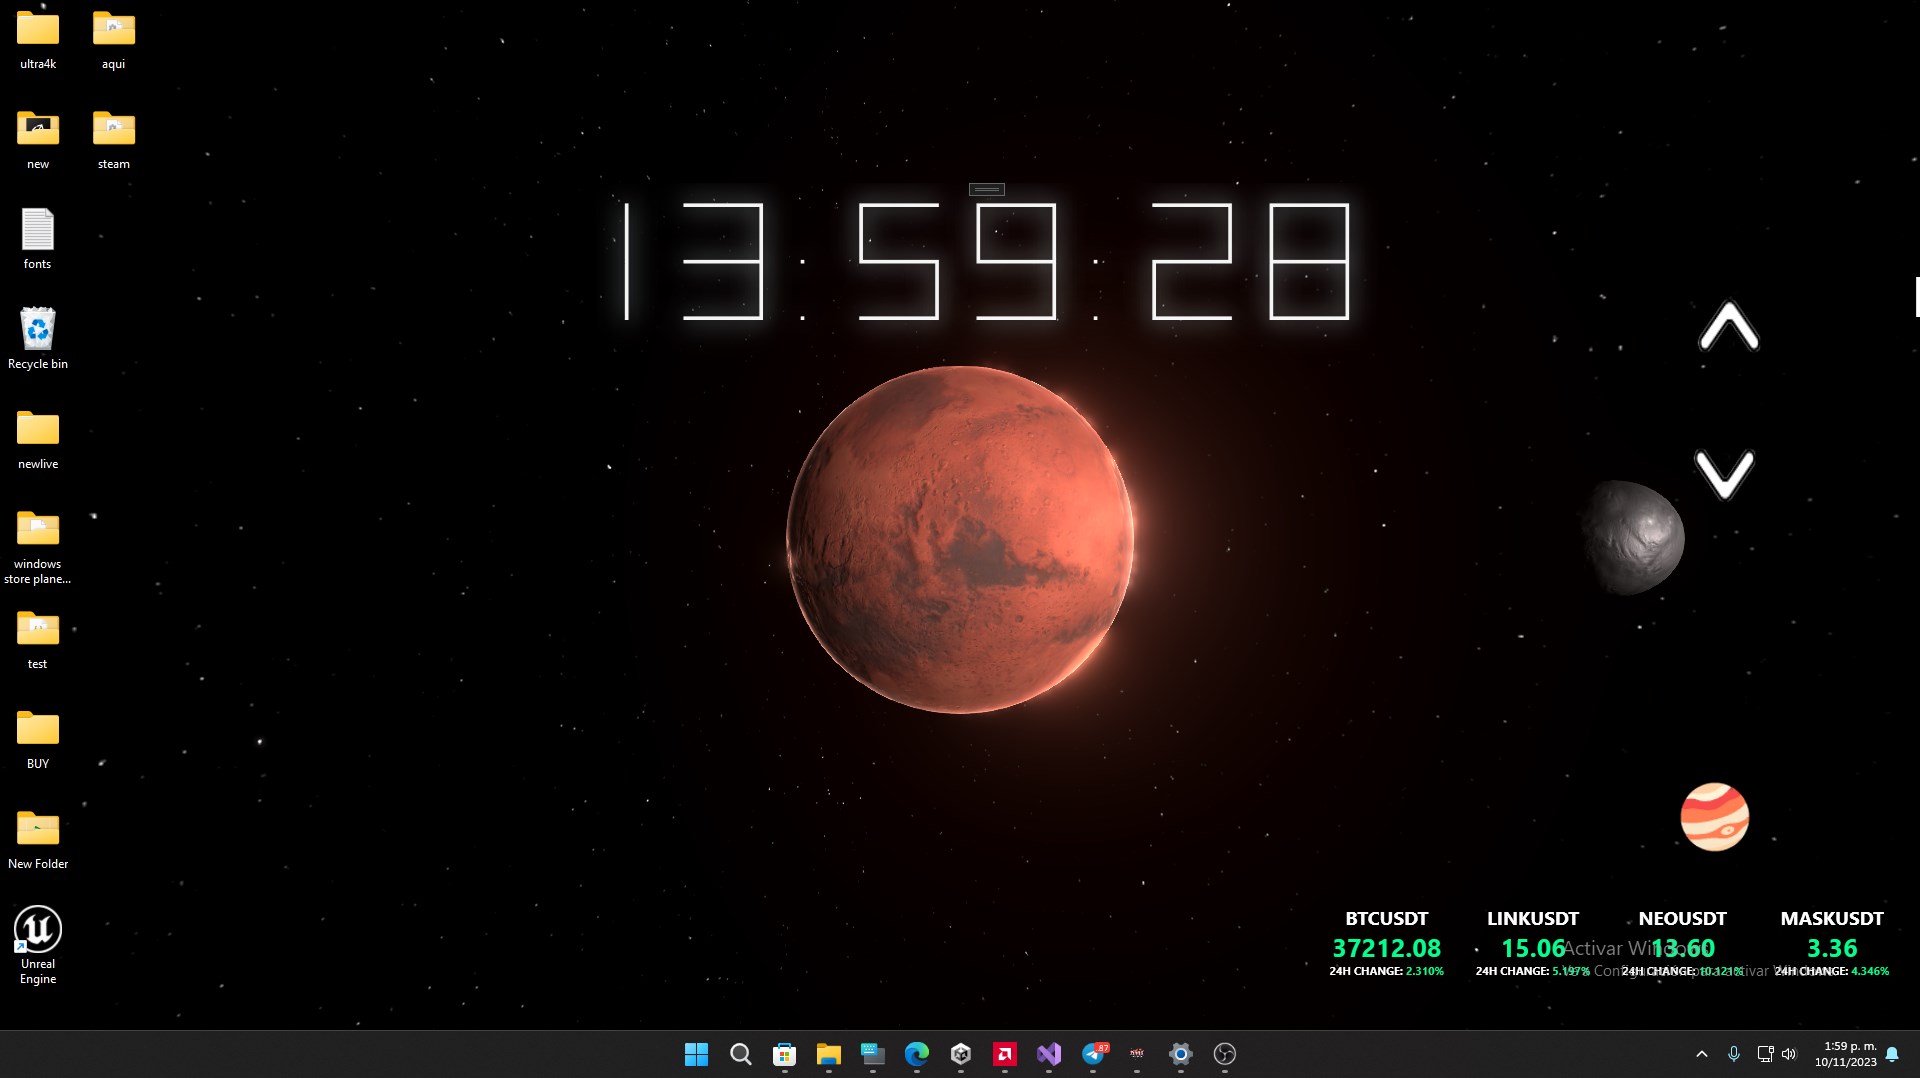The height and width of the screenshot is (1078, 1920).
Task: Expand the hidden system tray icons
Action: [1702, 1054]
